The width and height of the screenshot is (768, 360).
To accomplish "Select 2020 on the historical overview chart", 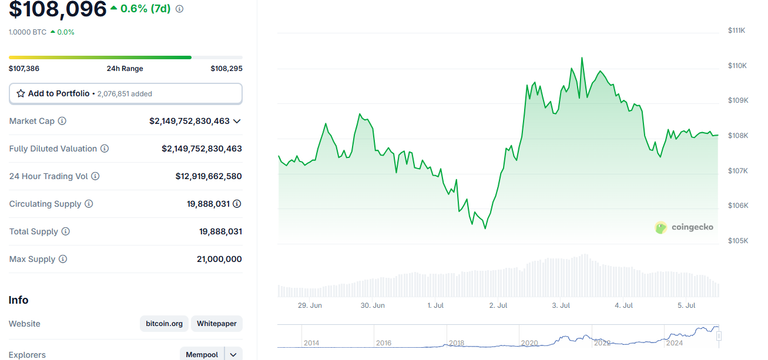I will [529, 343].
